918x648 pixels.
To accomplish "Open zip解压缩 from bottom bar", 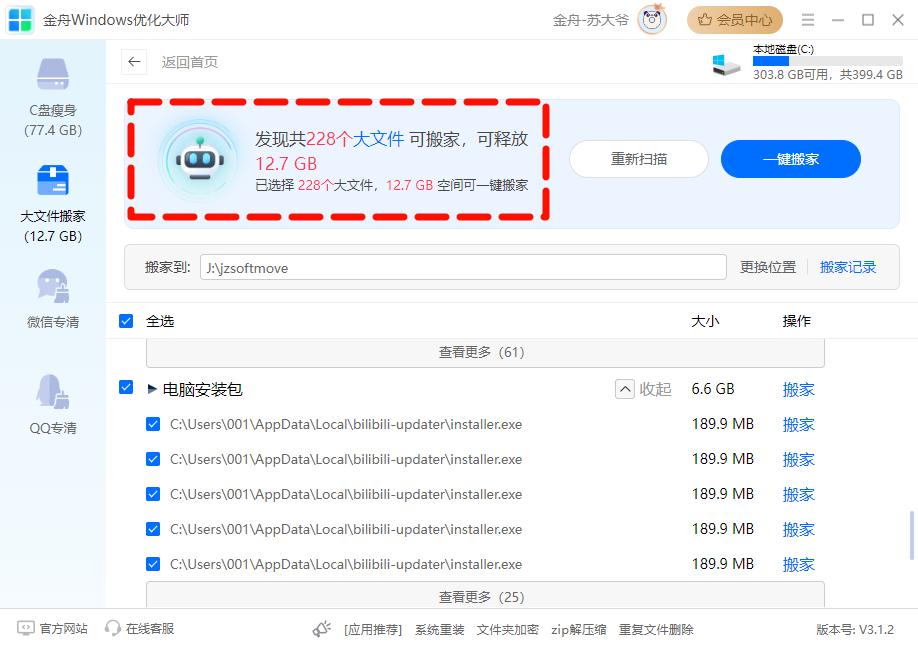I will (579, 630).
